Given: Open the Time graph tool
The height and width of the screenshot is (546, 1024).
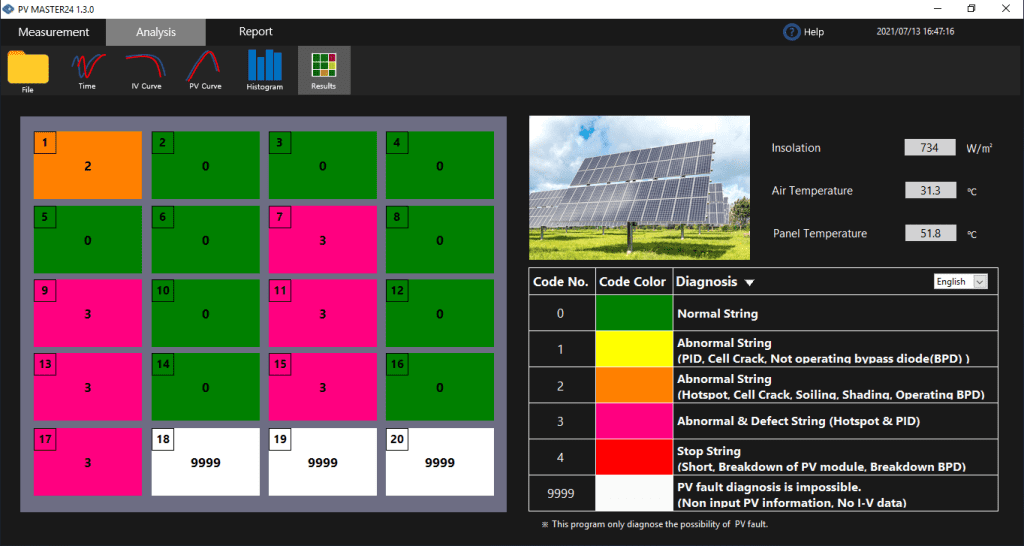Looking at the screenshot, I should coord(88,71).
